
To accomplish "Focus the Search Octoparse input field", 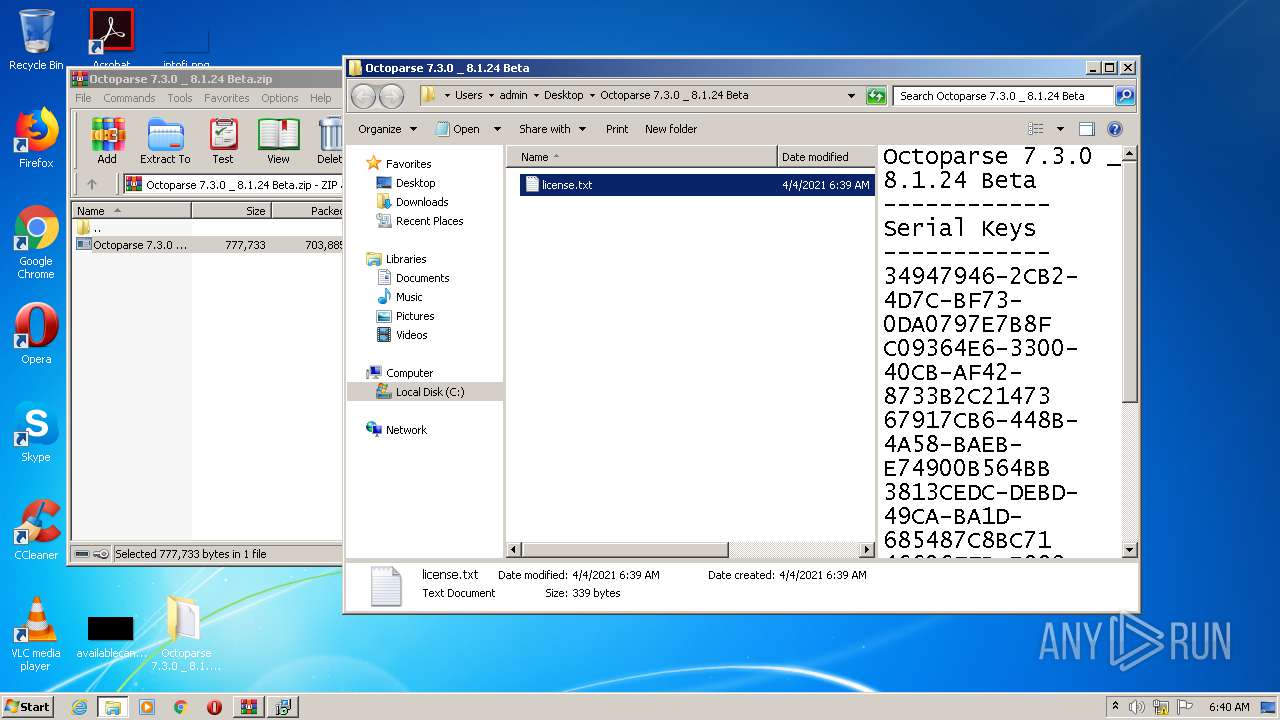I will pos(1003,96).
